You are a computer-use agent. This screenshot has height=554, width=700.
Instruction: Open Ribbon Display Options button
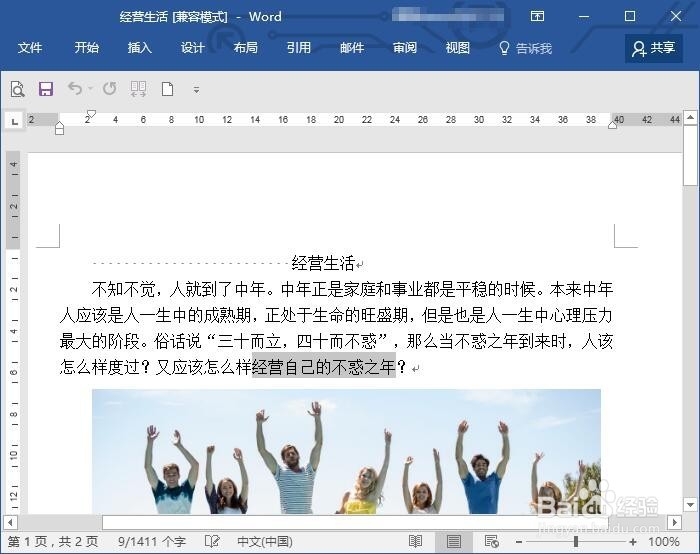(x=538, y=17)
